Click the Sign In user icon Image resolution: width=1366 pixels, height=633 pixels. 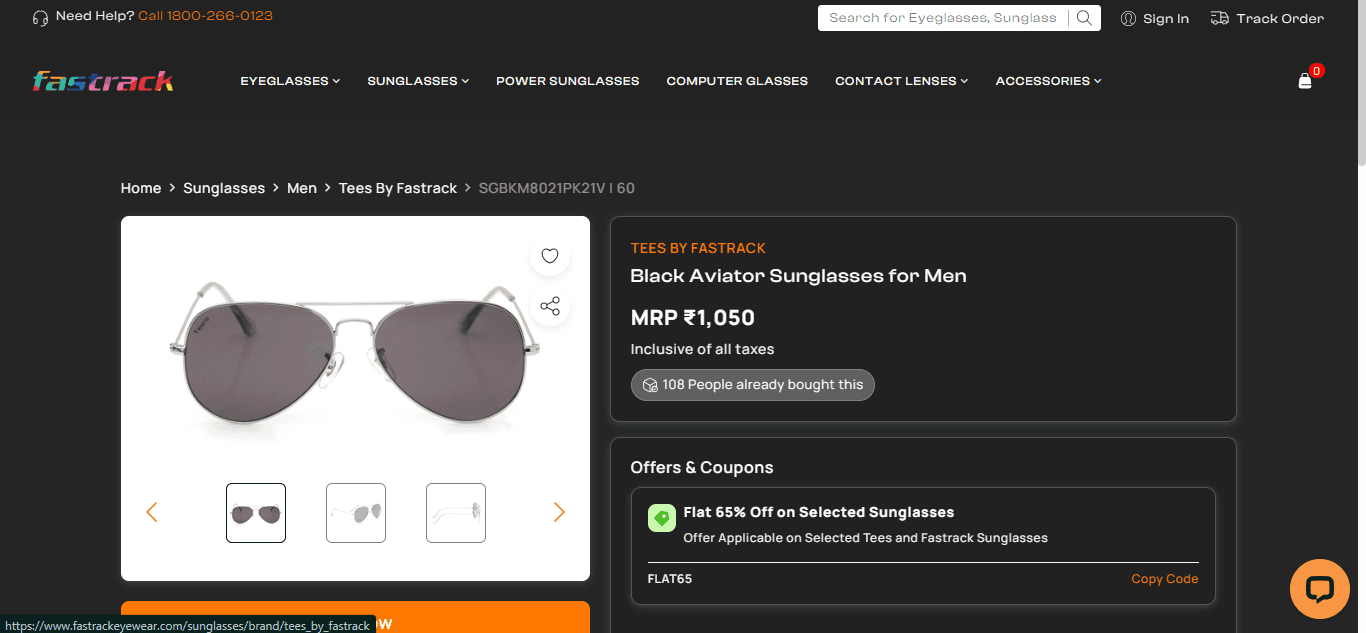point(1128,18)
